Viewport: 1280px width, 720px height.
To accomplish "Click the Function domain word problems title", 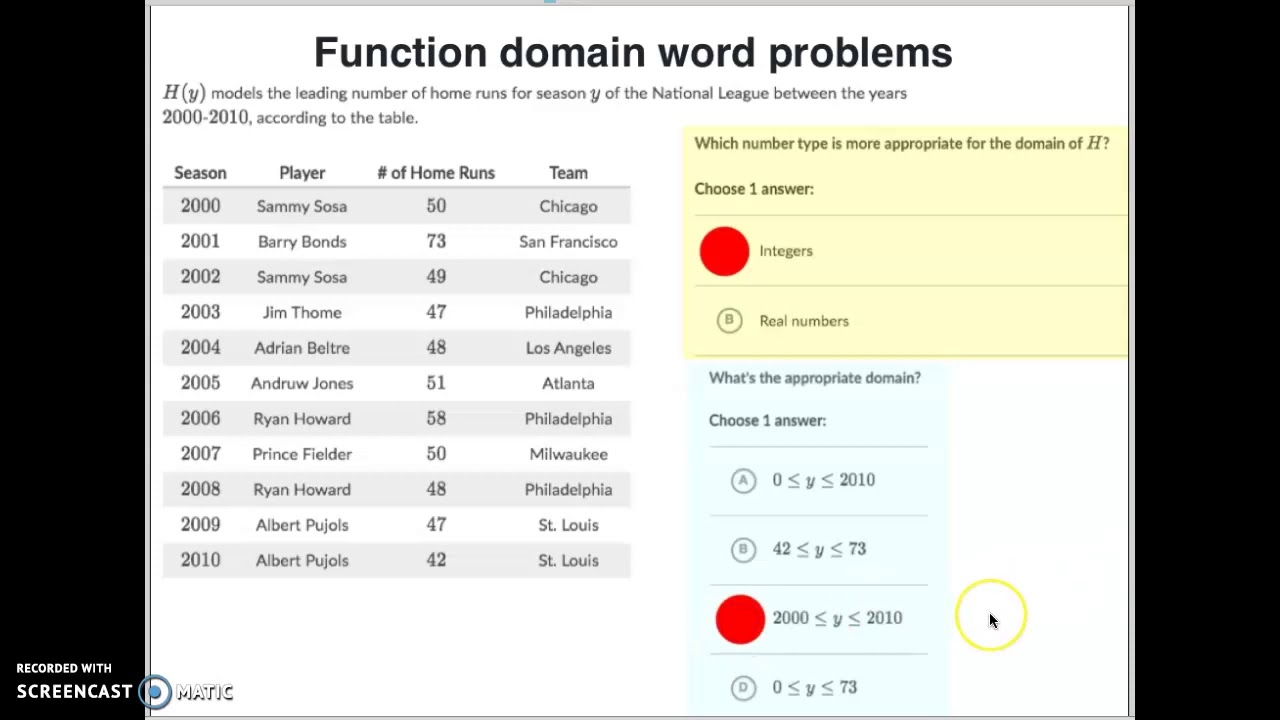I will 633,51.
